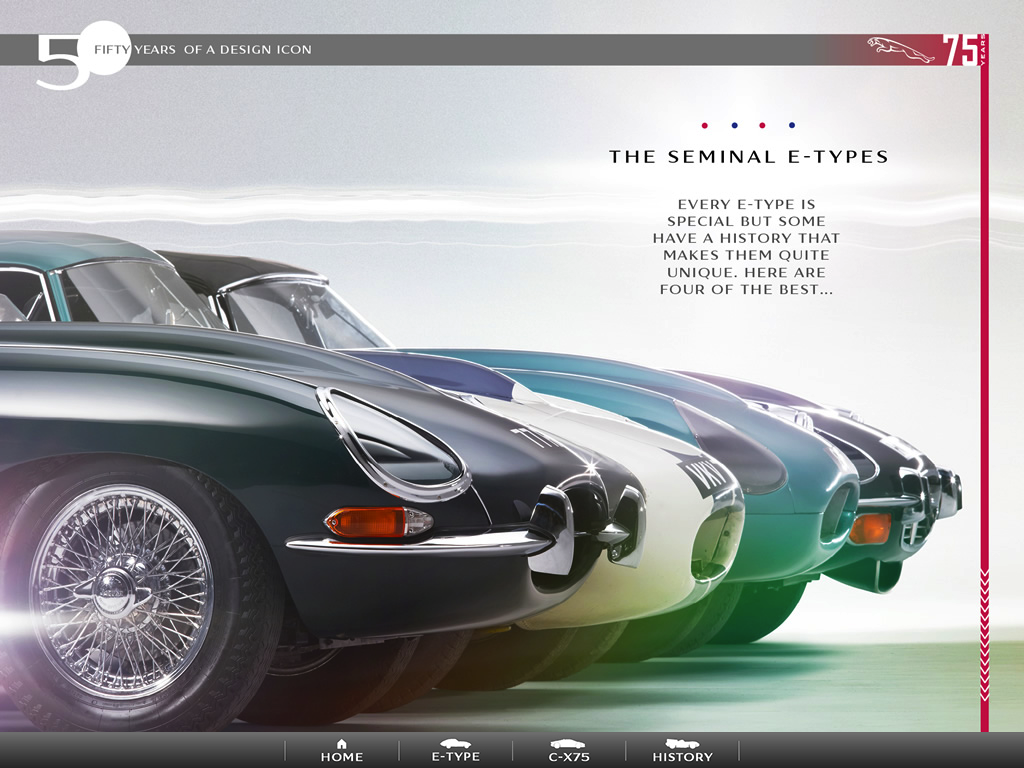This screenshot has height=768, width=1024.
Task: Tap the dark green front E-Type's wire wheel
Action: [120, 591]
